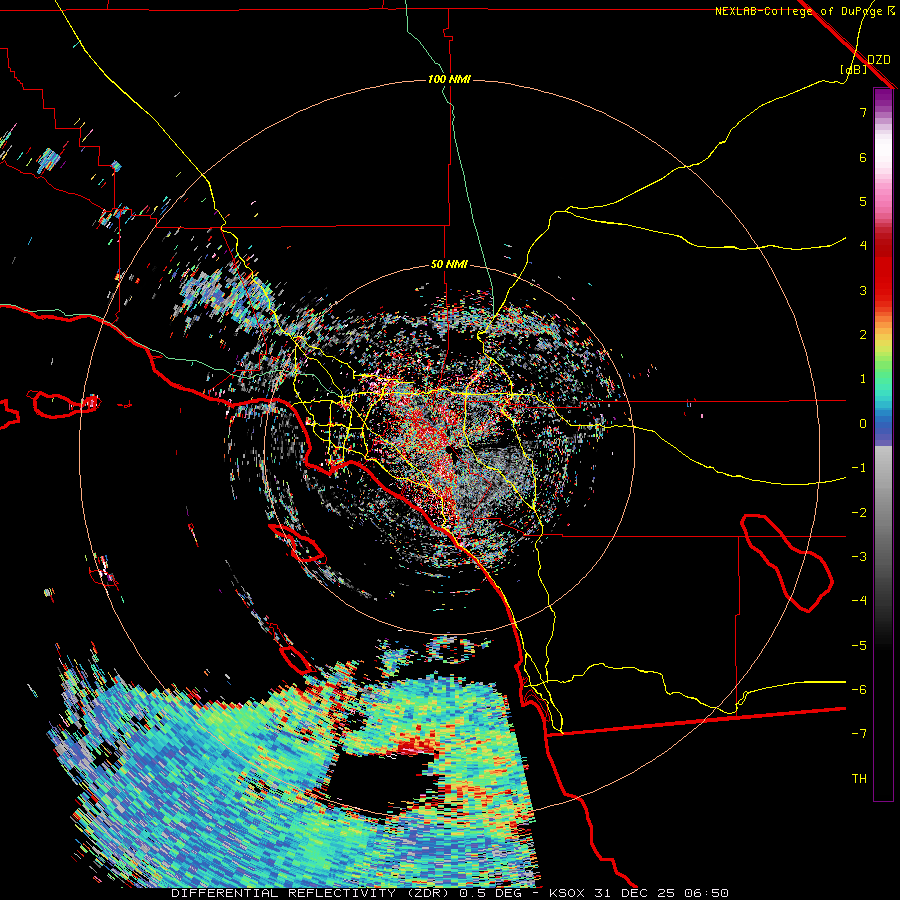Click the [dB] unit label
This screenshot has width=900, height=900.
coord(854,70)
